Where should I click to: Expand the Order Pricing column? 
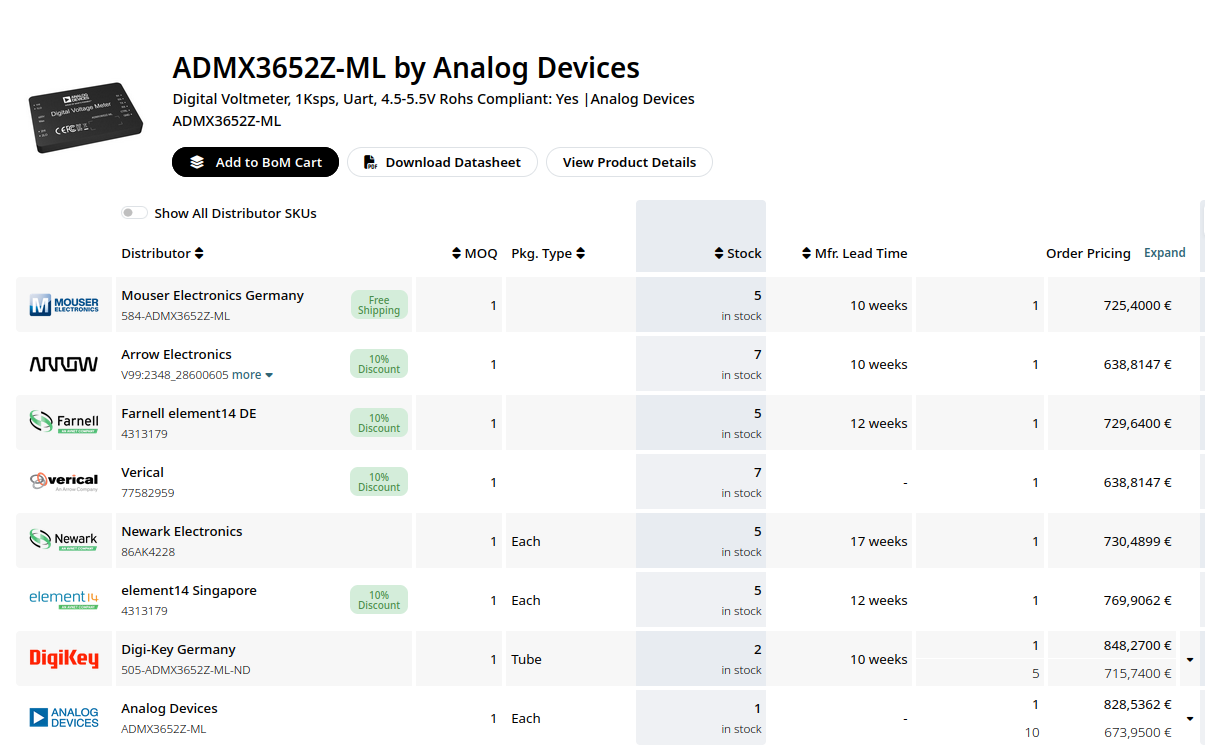pos(1165,253)
